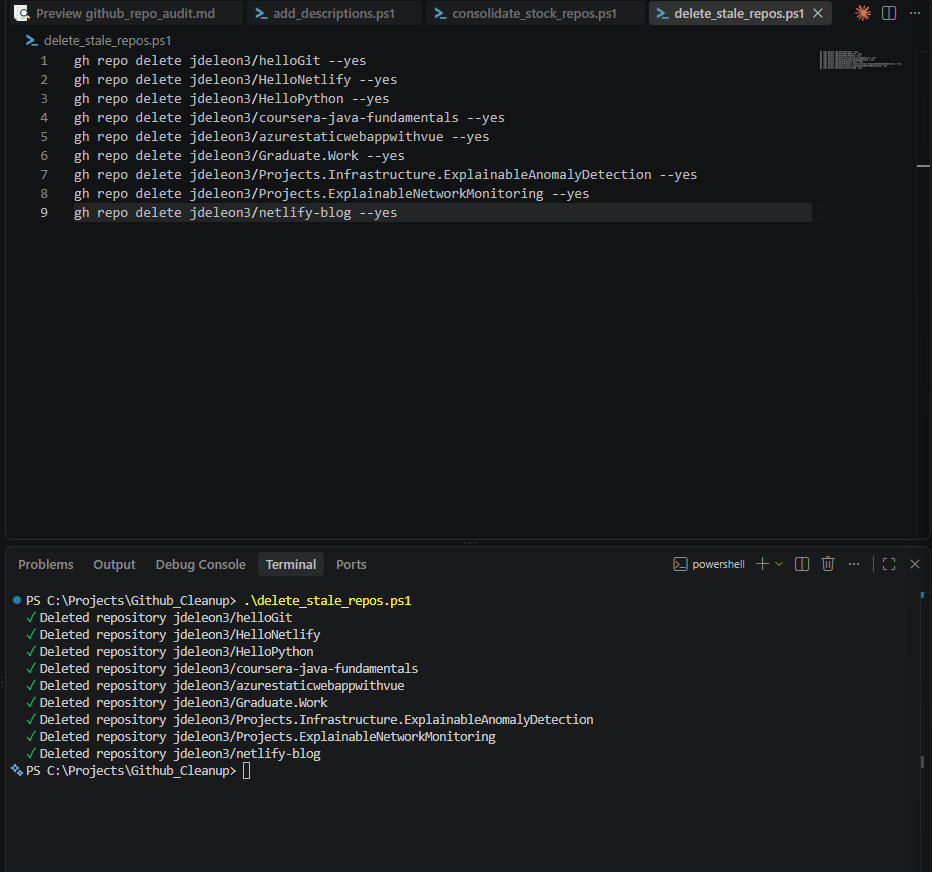Kill the terminal with the trash icon
932x872 pixels.
click(828, 564)
